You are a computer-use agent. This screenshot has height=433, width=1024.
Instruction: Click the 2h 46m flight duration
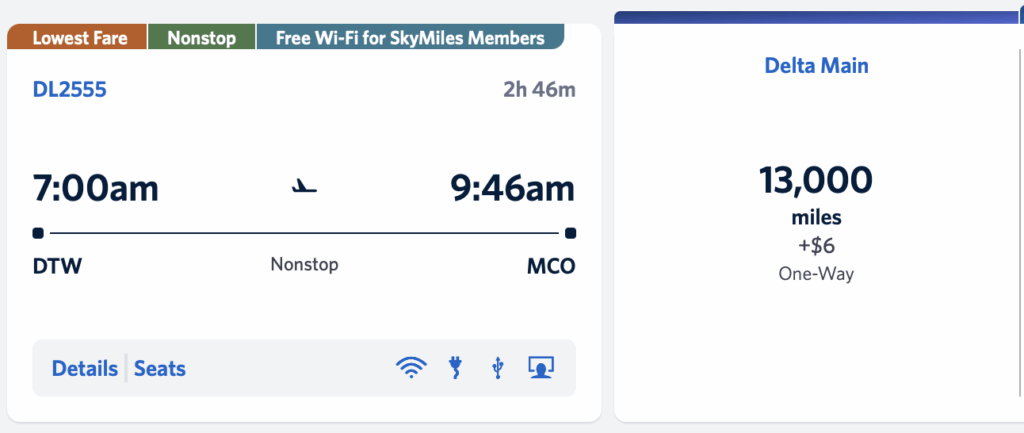[539, 90]
